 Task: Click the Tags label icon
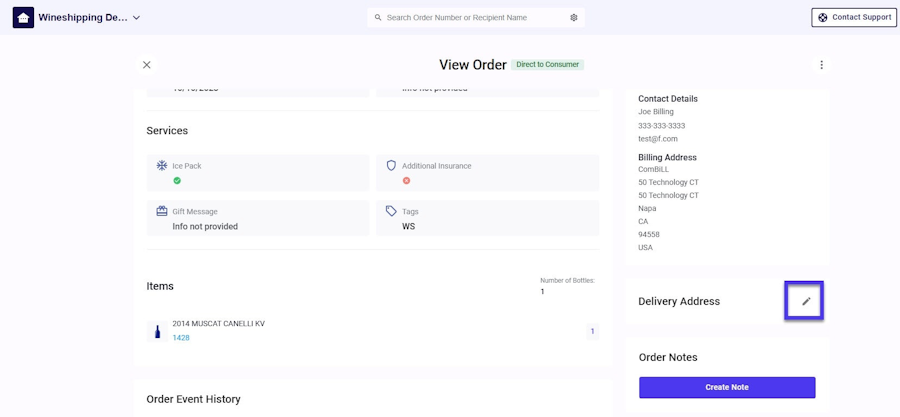point(391,211)
